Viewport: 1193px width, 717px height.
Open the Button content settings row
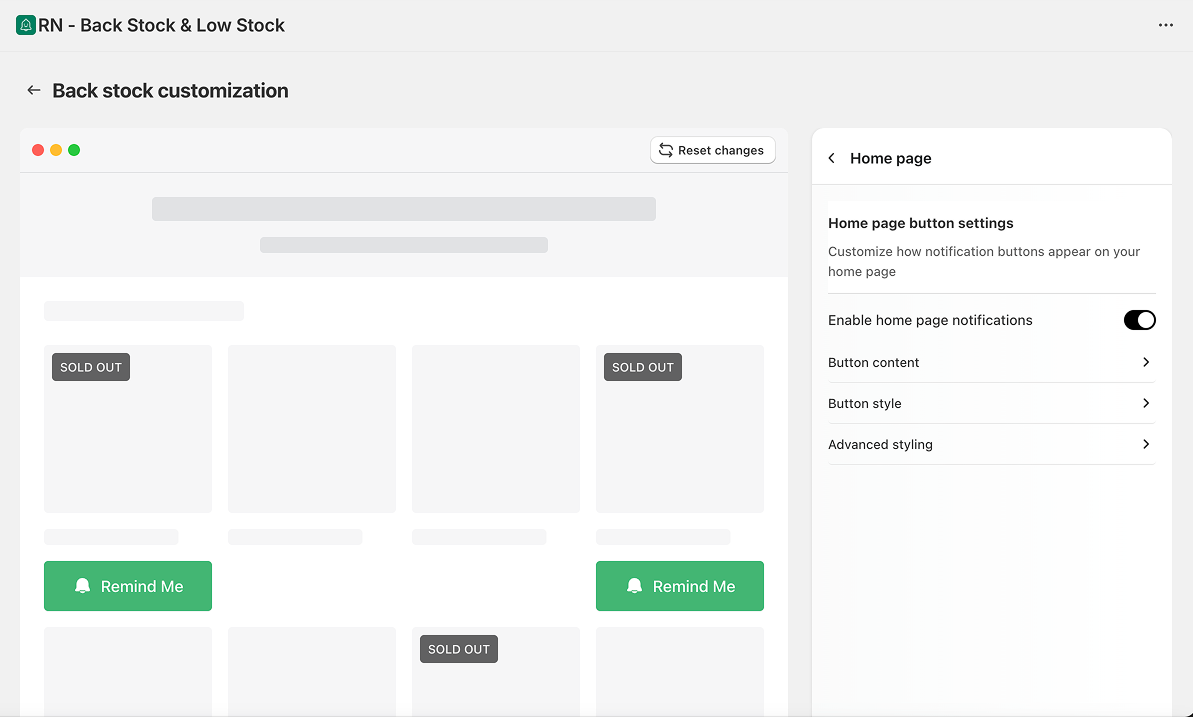point(874,362)
